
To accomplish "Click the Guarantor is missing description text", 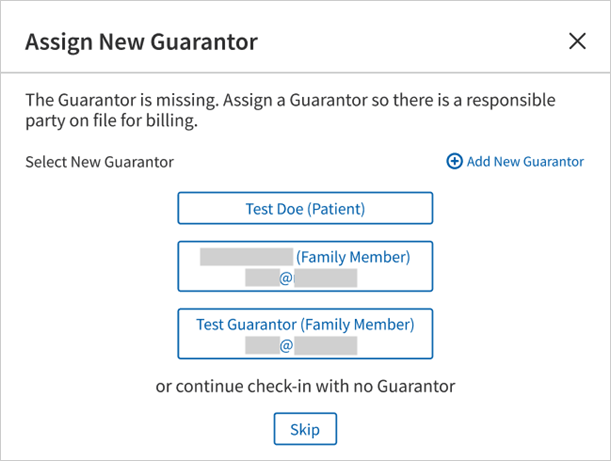I will pos(290,111).
